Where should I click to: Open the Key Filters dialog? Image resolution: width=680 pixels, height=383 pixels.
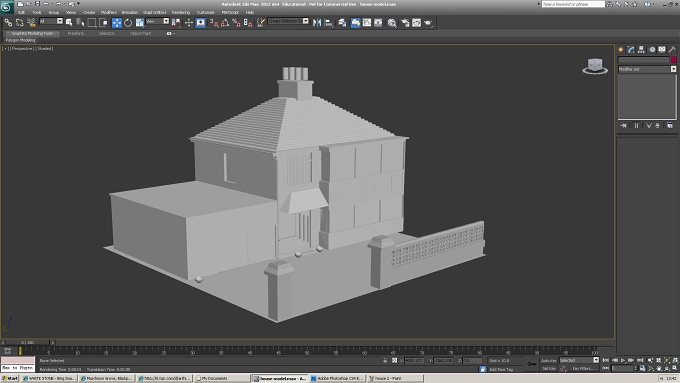coord(584,369)
